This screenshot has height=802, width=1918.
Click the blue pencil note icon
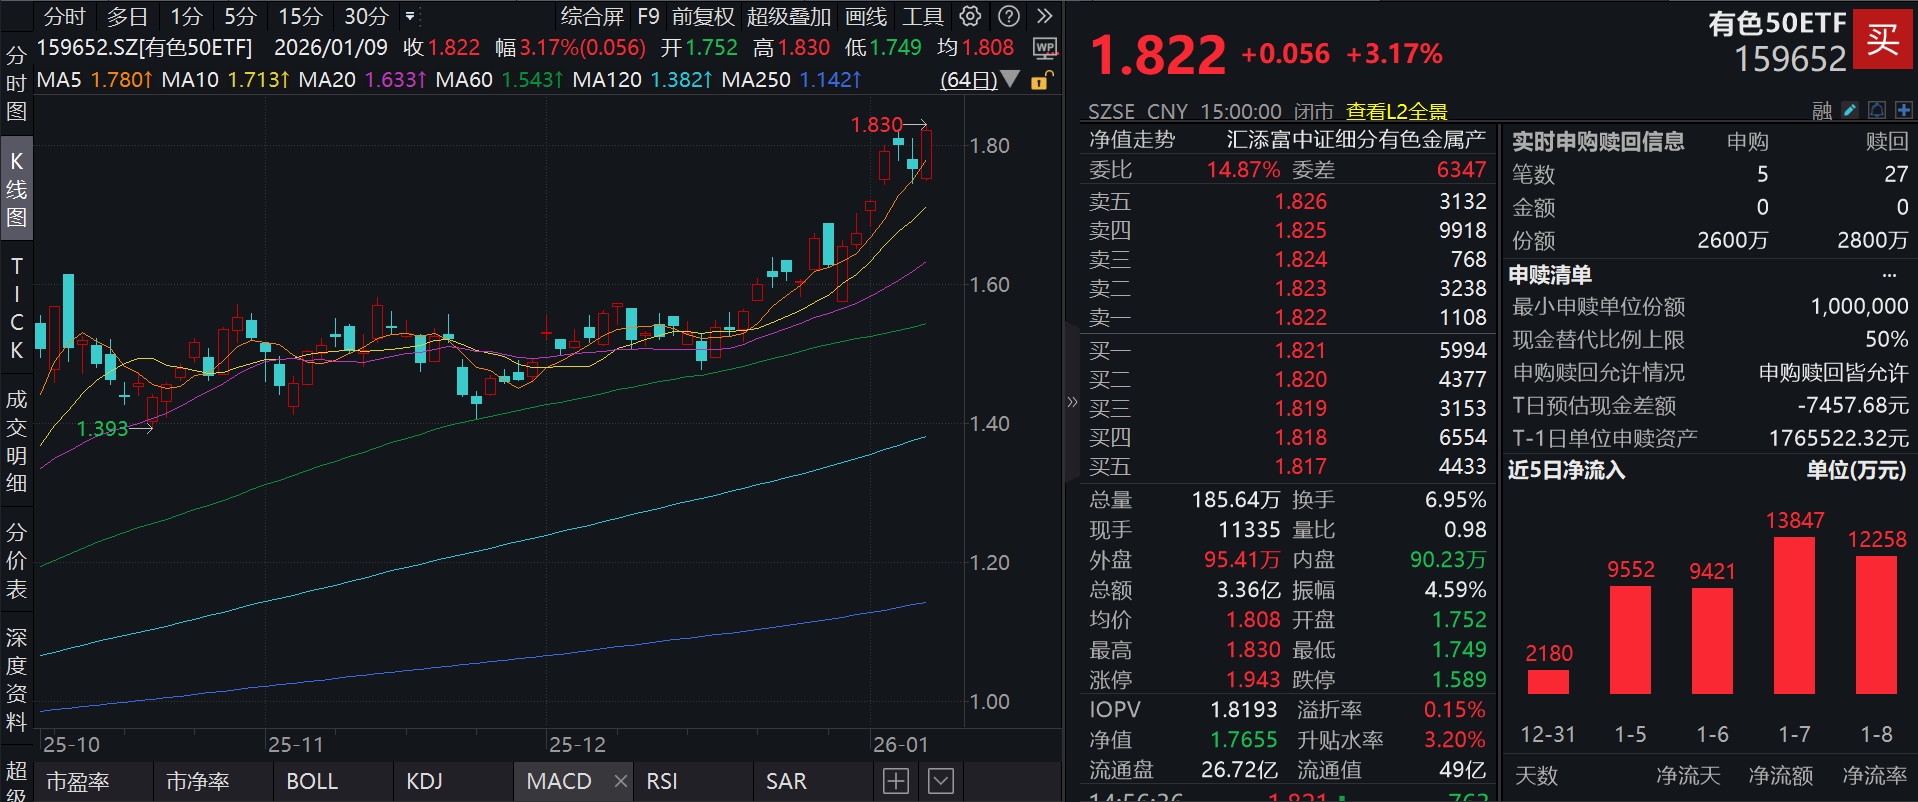tap(1850, 110)
